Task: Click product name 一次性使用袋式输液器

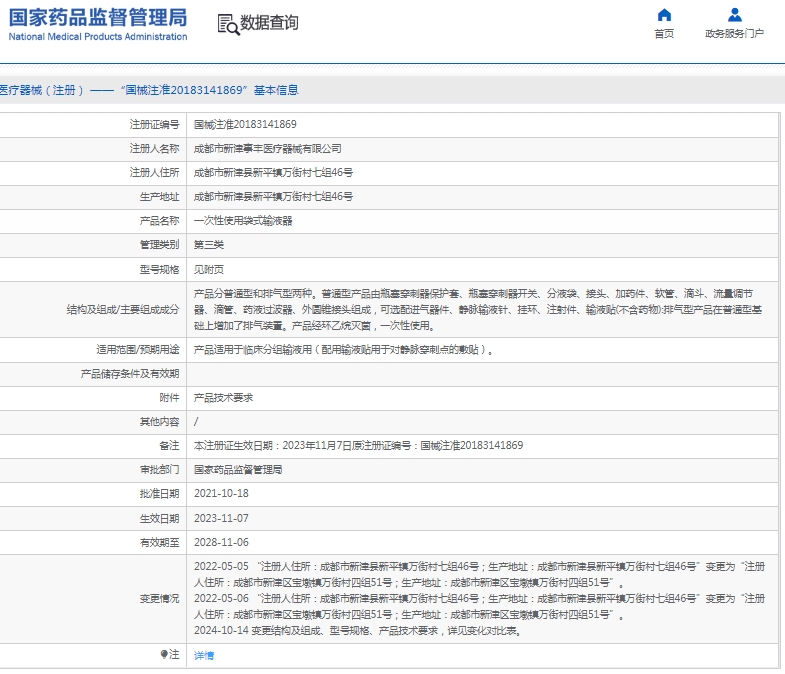Action: pyautogui.click(x=243, y=220)
